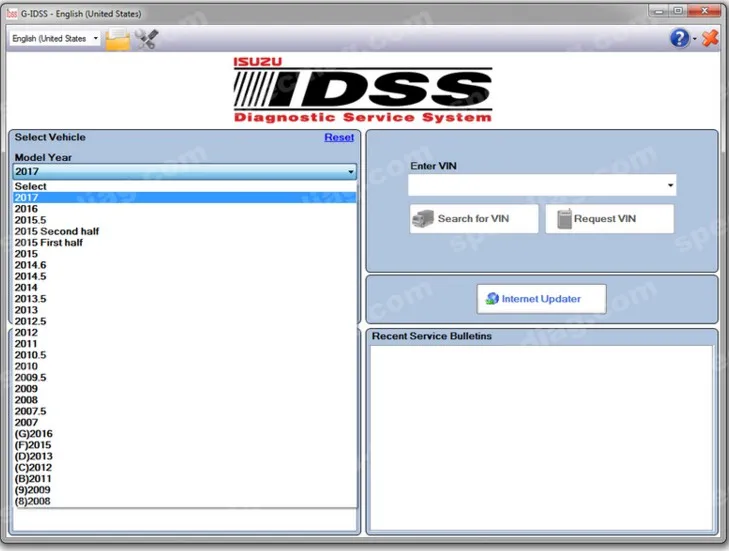Select model year 2017 in list
The height and width of the screenshot is (551, 729).
[185, 197]
